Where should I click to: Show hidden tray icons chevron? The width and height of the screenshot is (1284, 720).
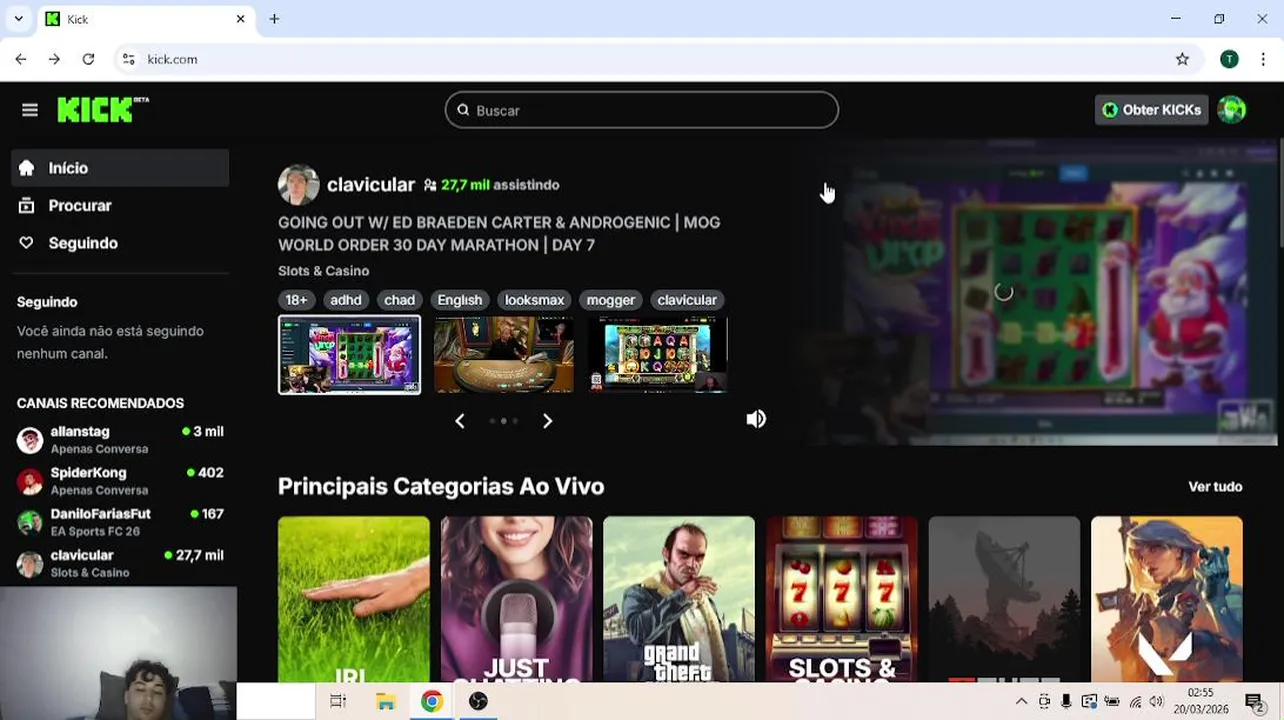(x=1021, y=702)
